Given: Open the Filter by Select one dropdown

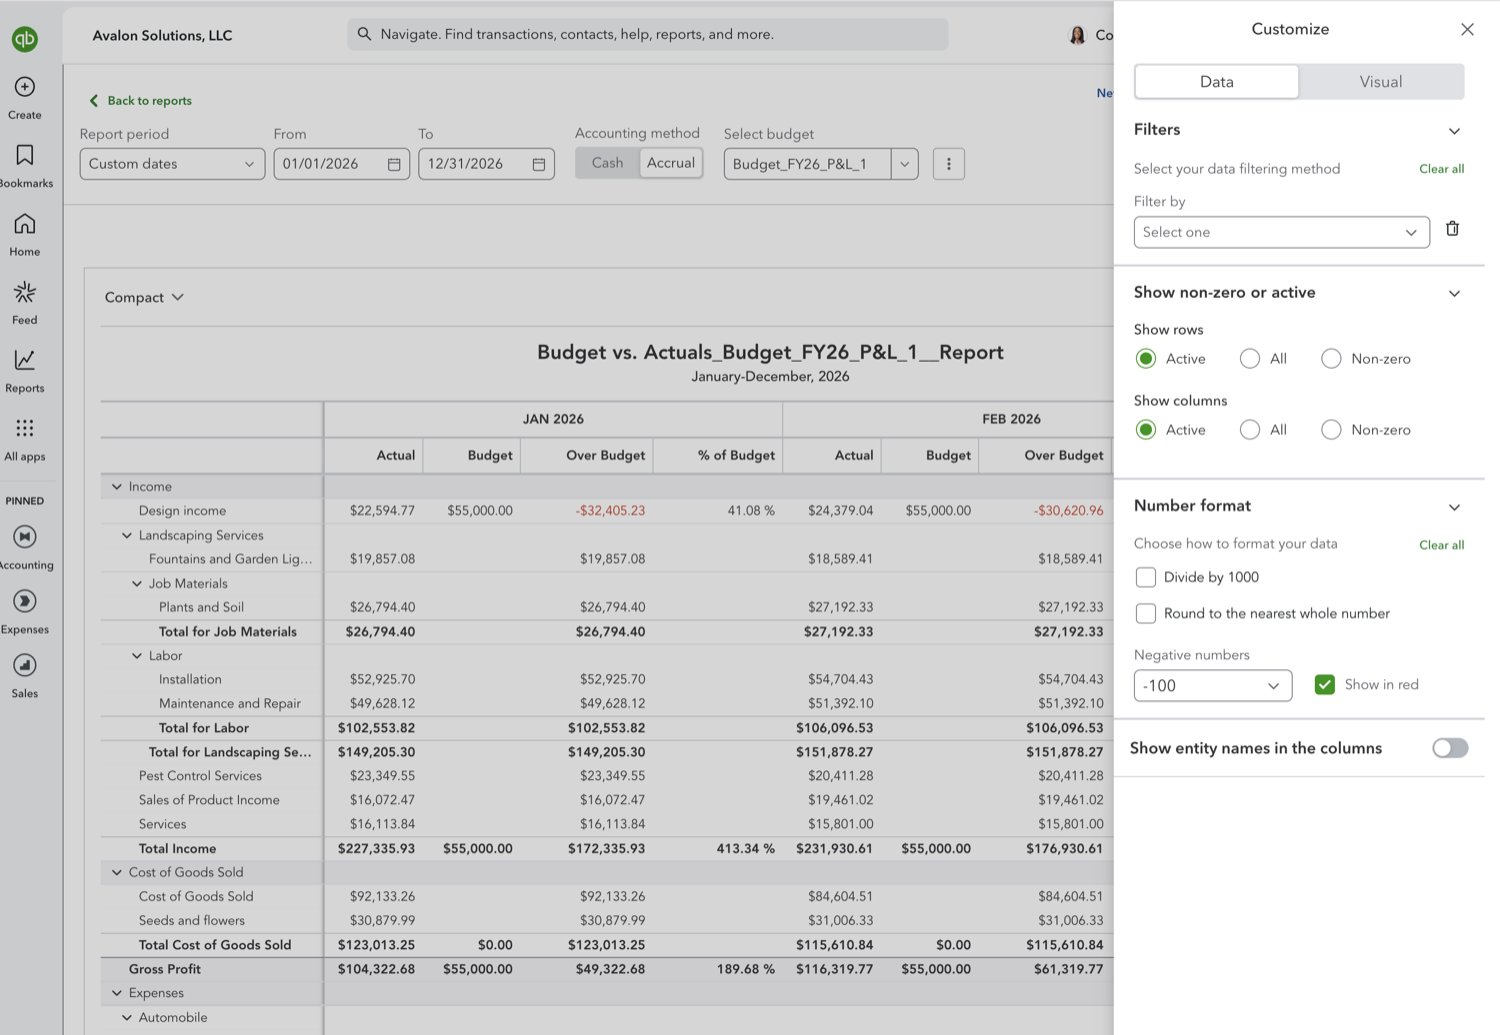Looking at the screenshot, I should coord(1281,232).
